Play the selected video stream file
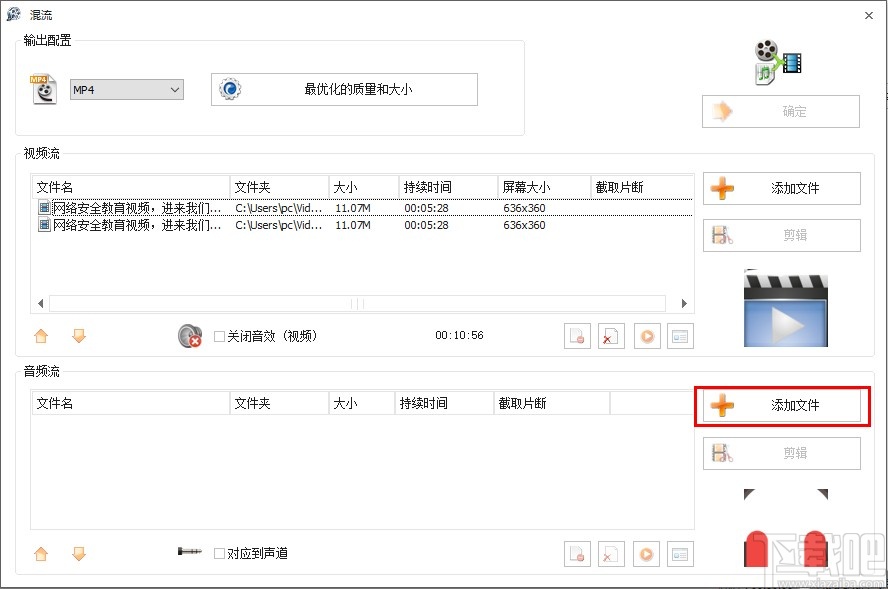The image size is (888, 589). (x=647, y=336)
